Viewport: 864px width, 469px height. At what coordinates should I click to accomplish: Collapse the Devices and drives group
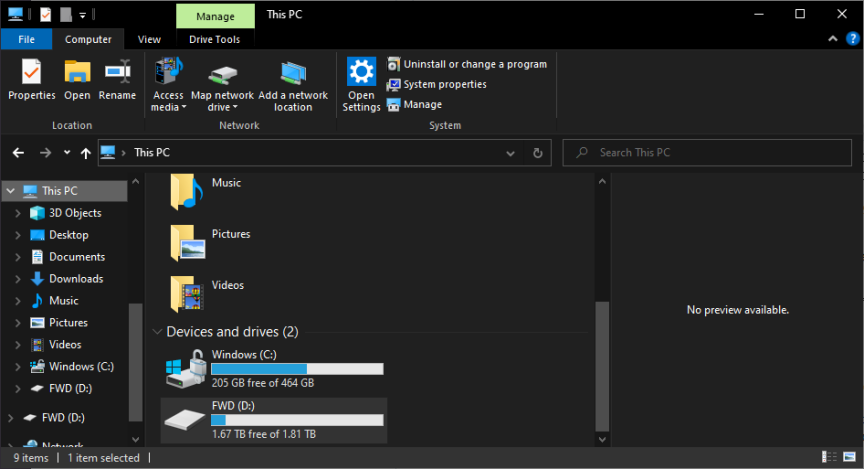point(157,332)
